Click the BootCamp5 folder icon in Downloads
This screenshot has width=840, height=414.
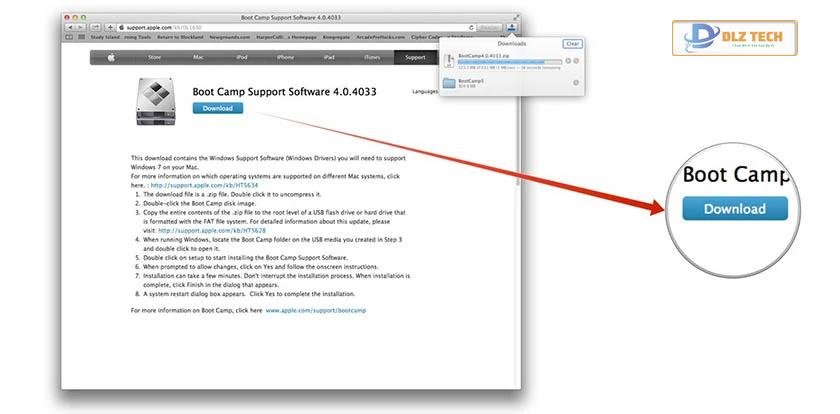449,83
